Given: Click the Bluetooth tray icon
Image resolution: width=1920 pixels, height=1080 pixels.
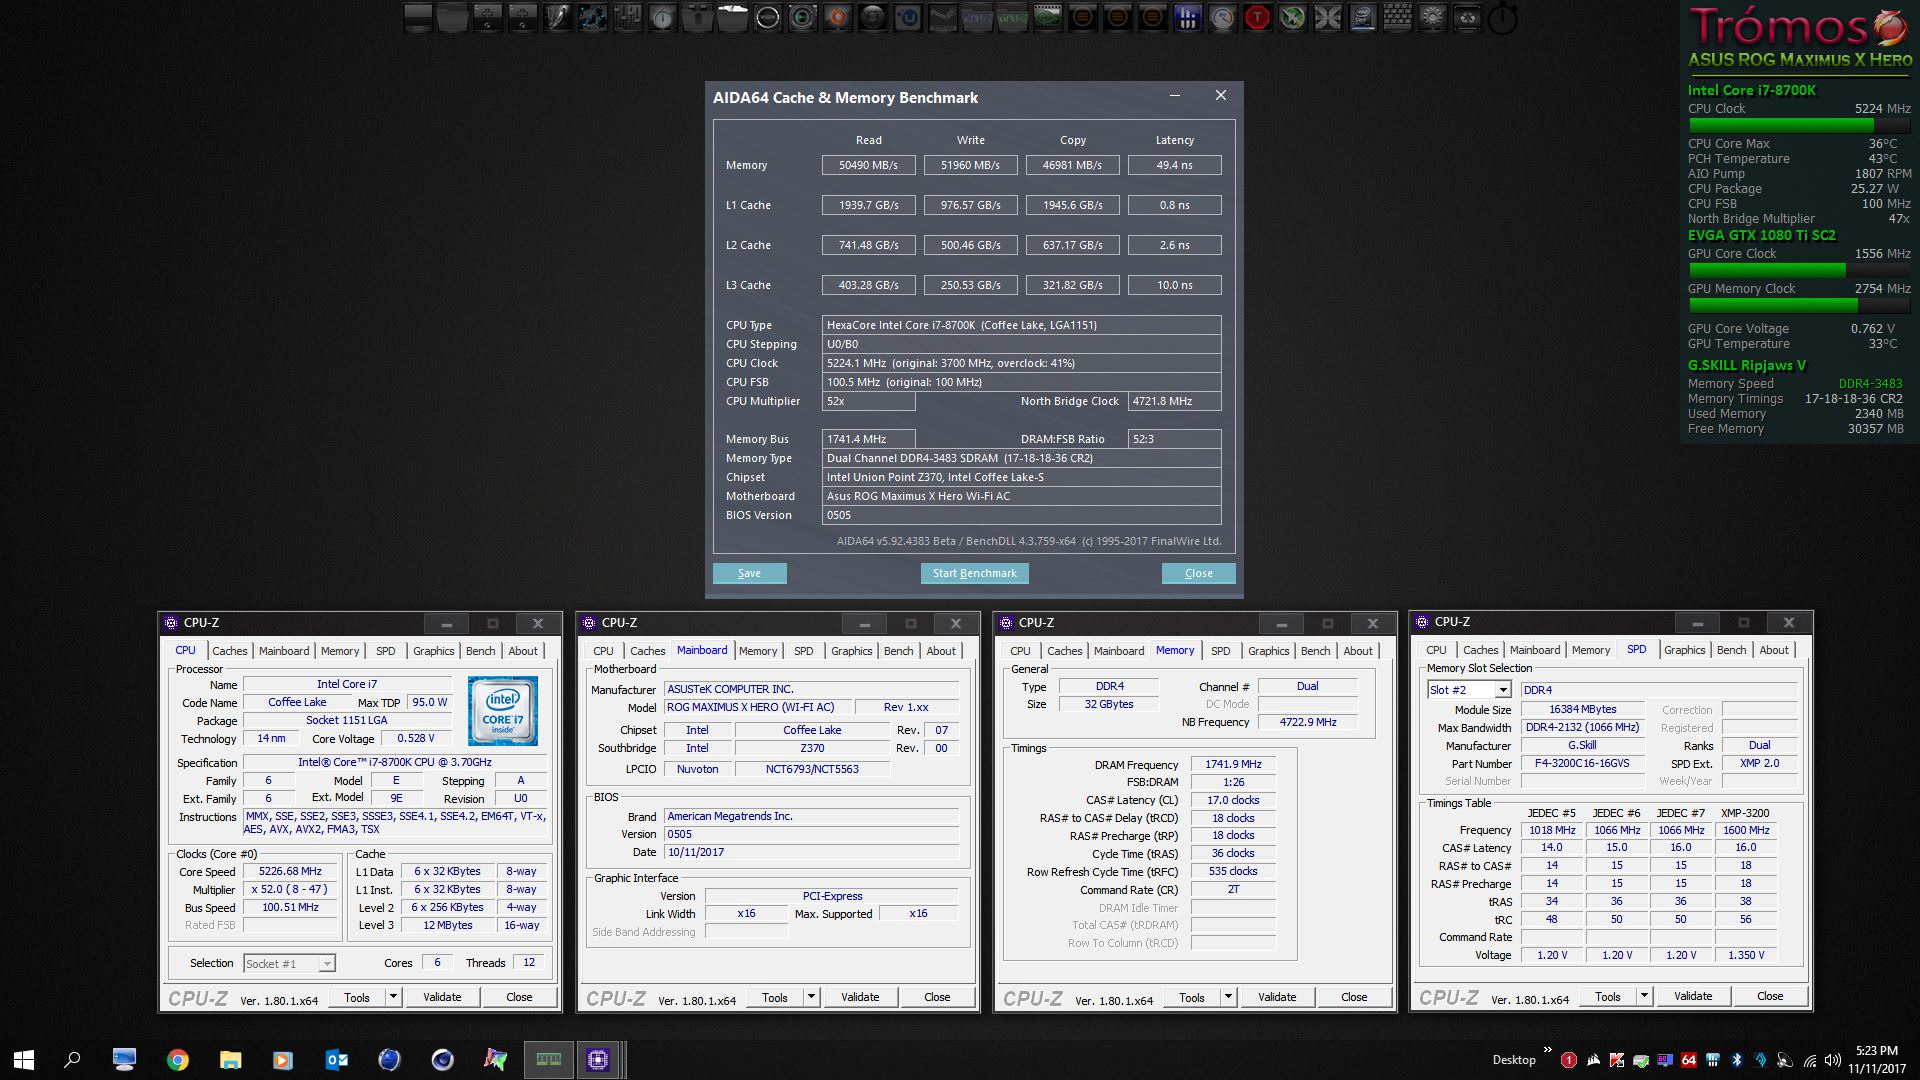Looking at the screenshot, I should 1737,1060.
